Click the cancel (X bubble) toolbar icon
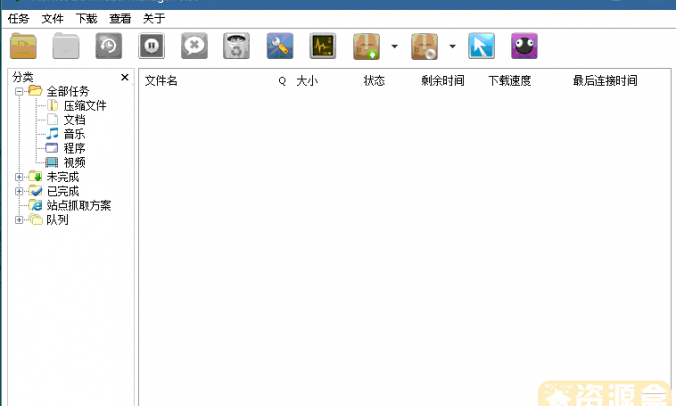Screen dimensions: 676x406 tap(194, 46)
